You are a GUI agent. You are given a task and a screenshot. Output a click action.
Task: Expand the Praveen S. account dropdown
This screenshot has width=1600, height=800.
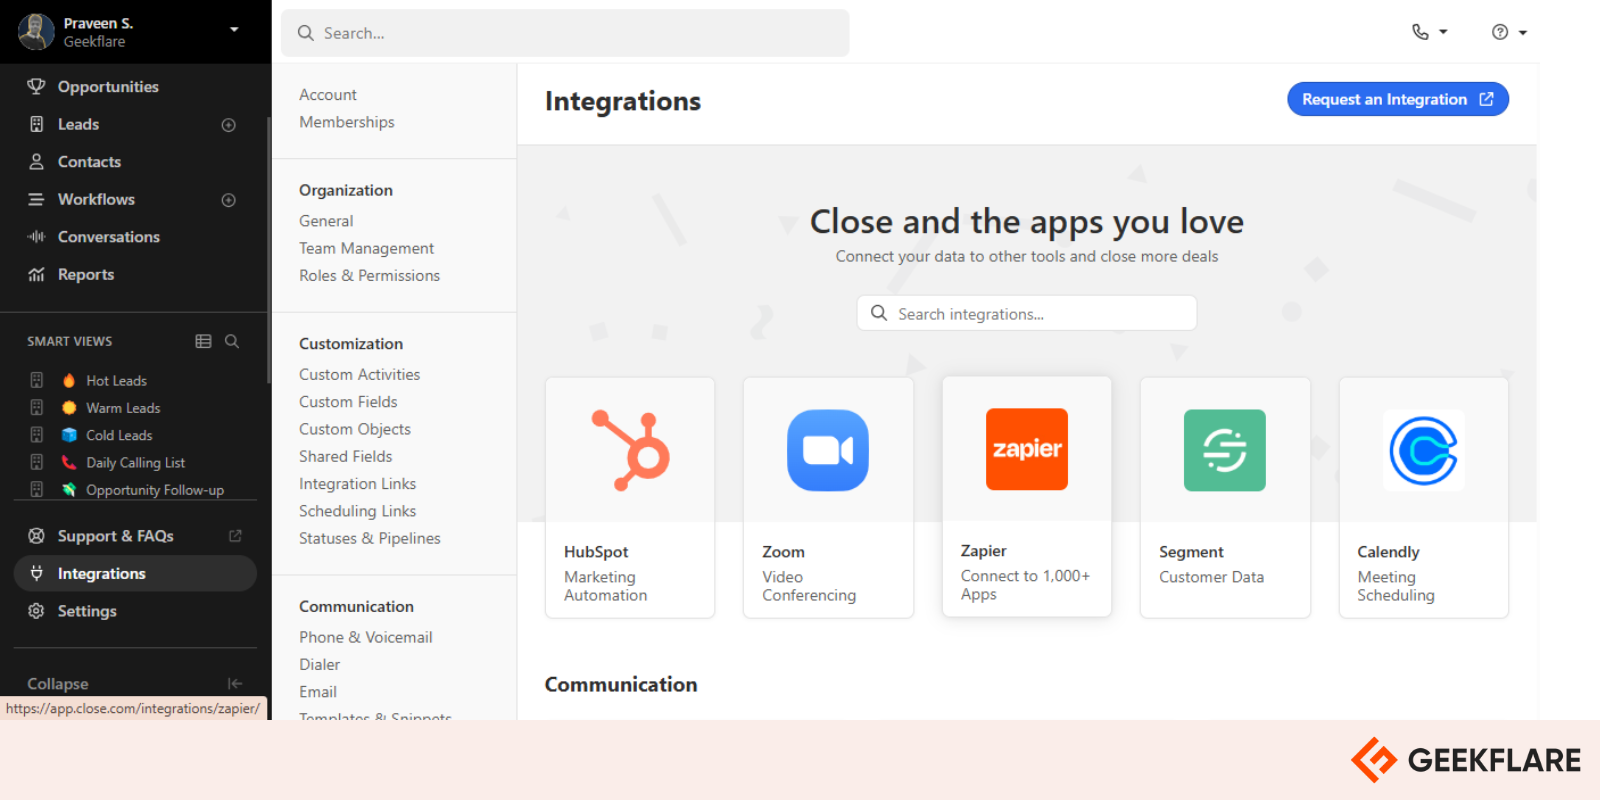[x=234, y=30]
